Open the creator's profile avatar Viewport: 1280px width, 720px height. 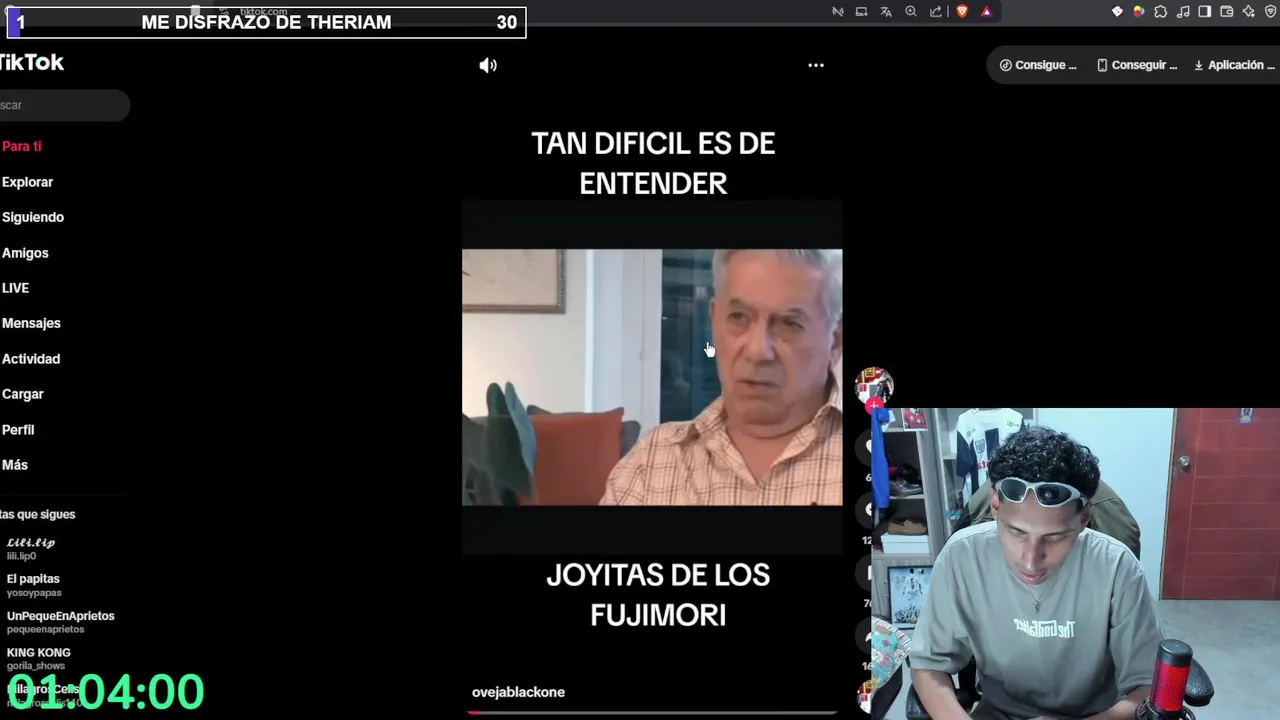tap(873, 386)
